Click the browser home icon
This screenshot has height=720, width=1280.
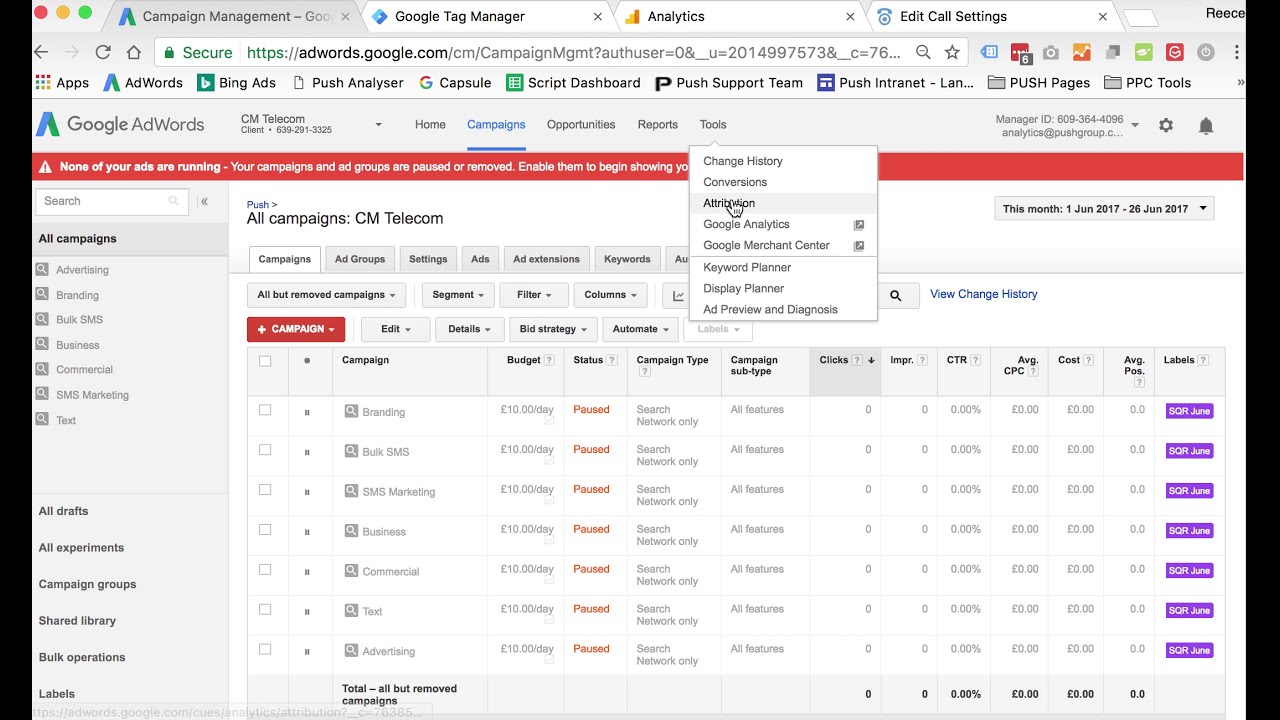pos(134,52)
